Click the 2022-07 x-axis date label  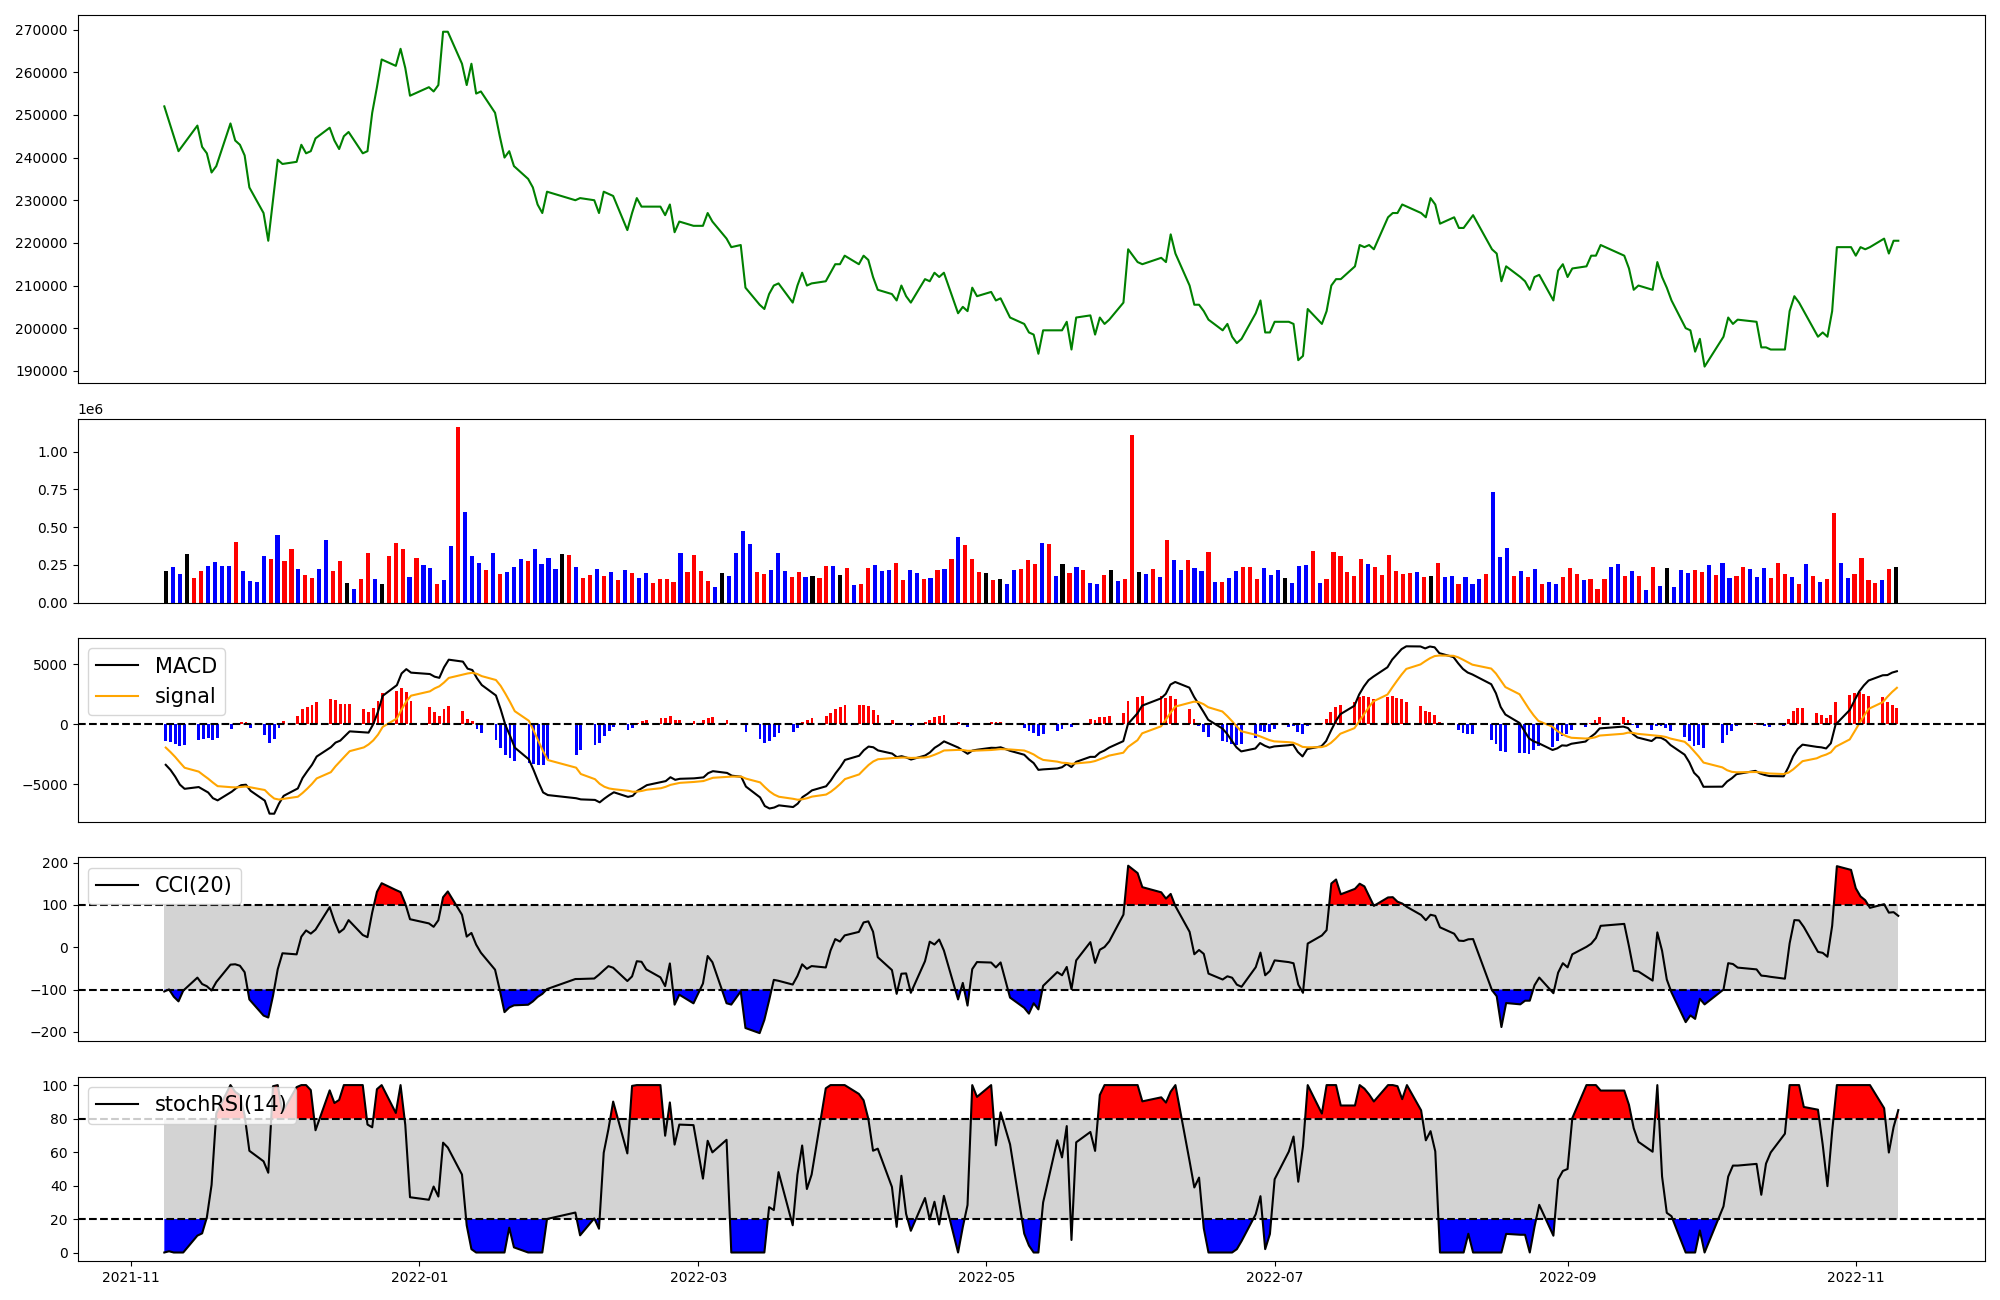click(x=1276, y=1277)
